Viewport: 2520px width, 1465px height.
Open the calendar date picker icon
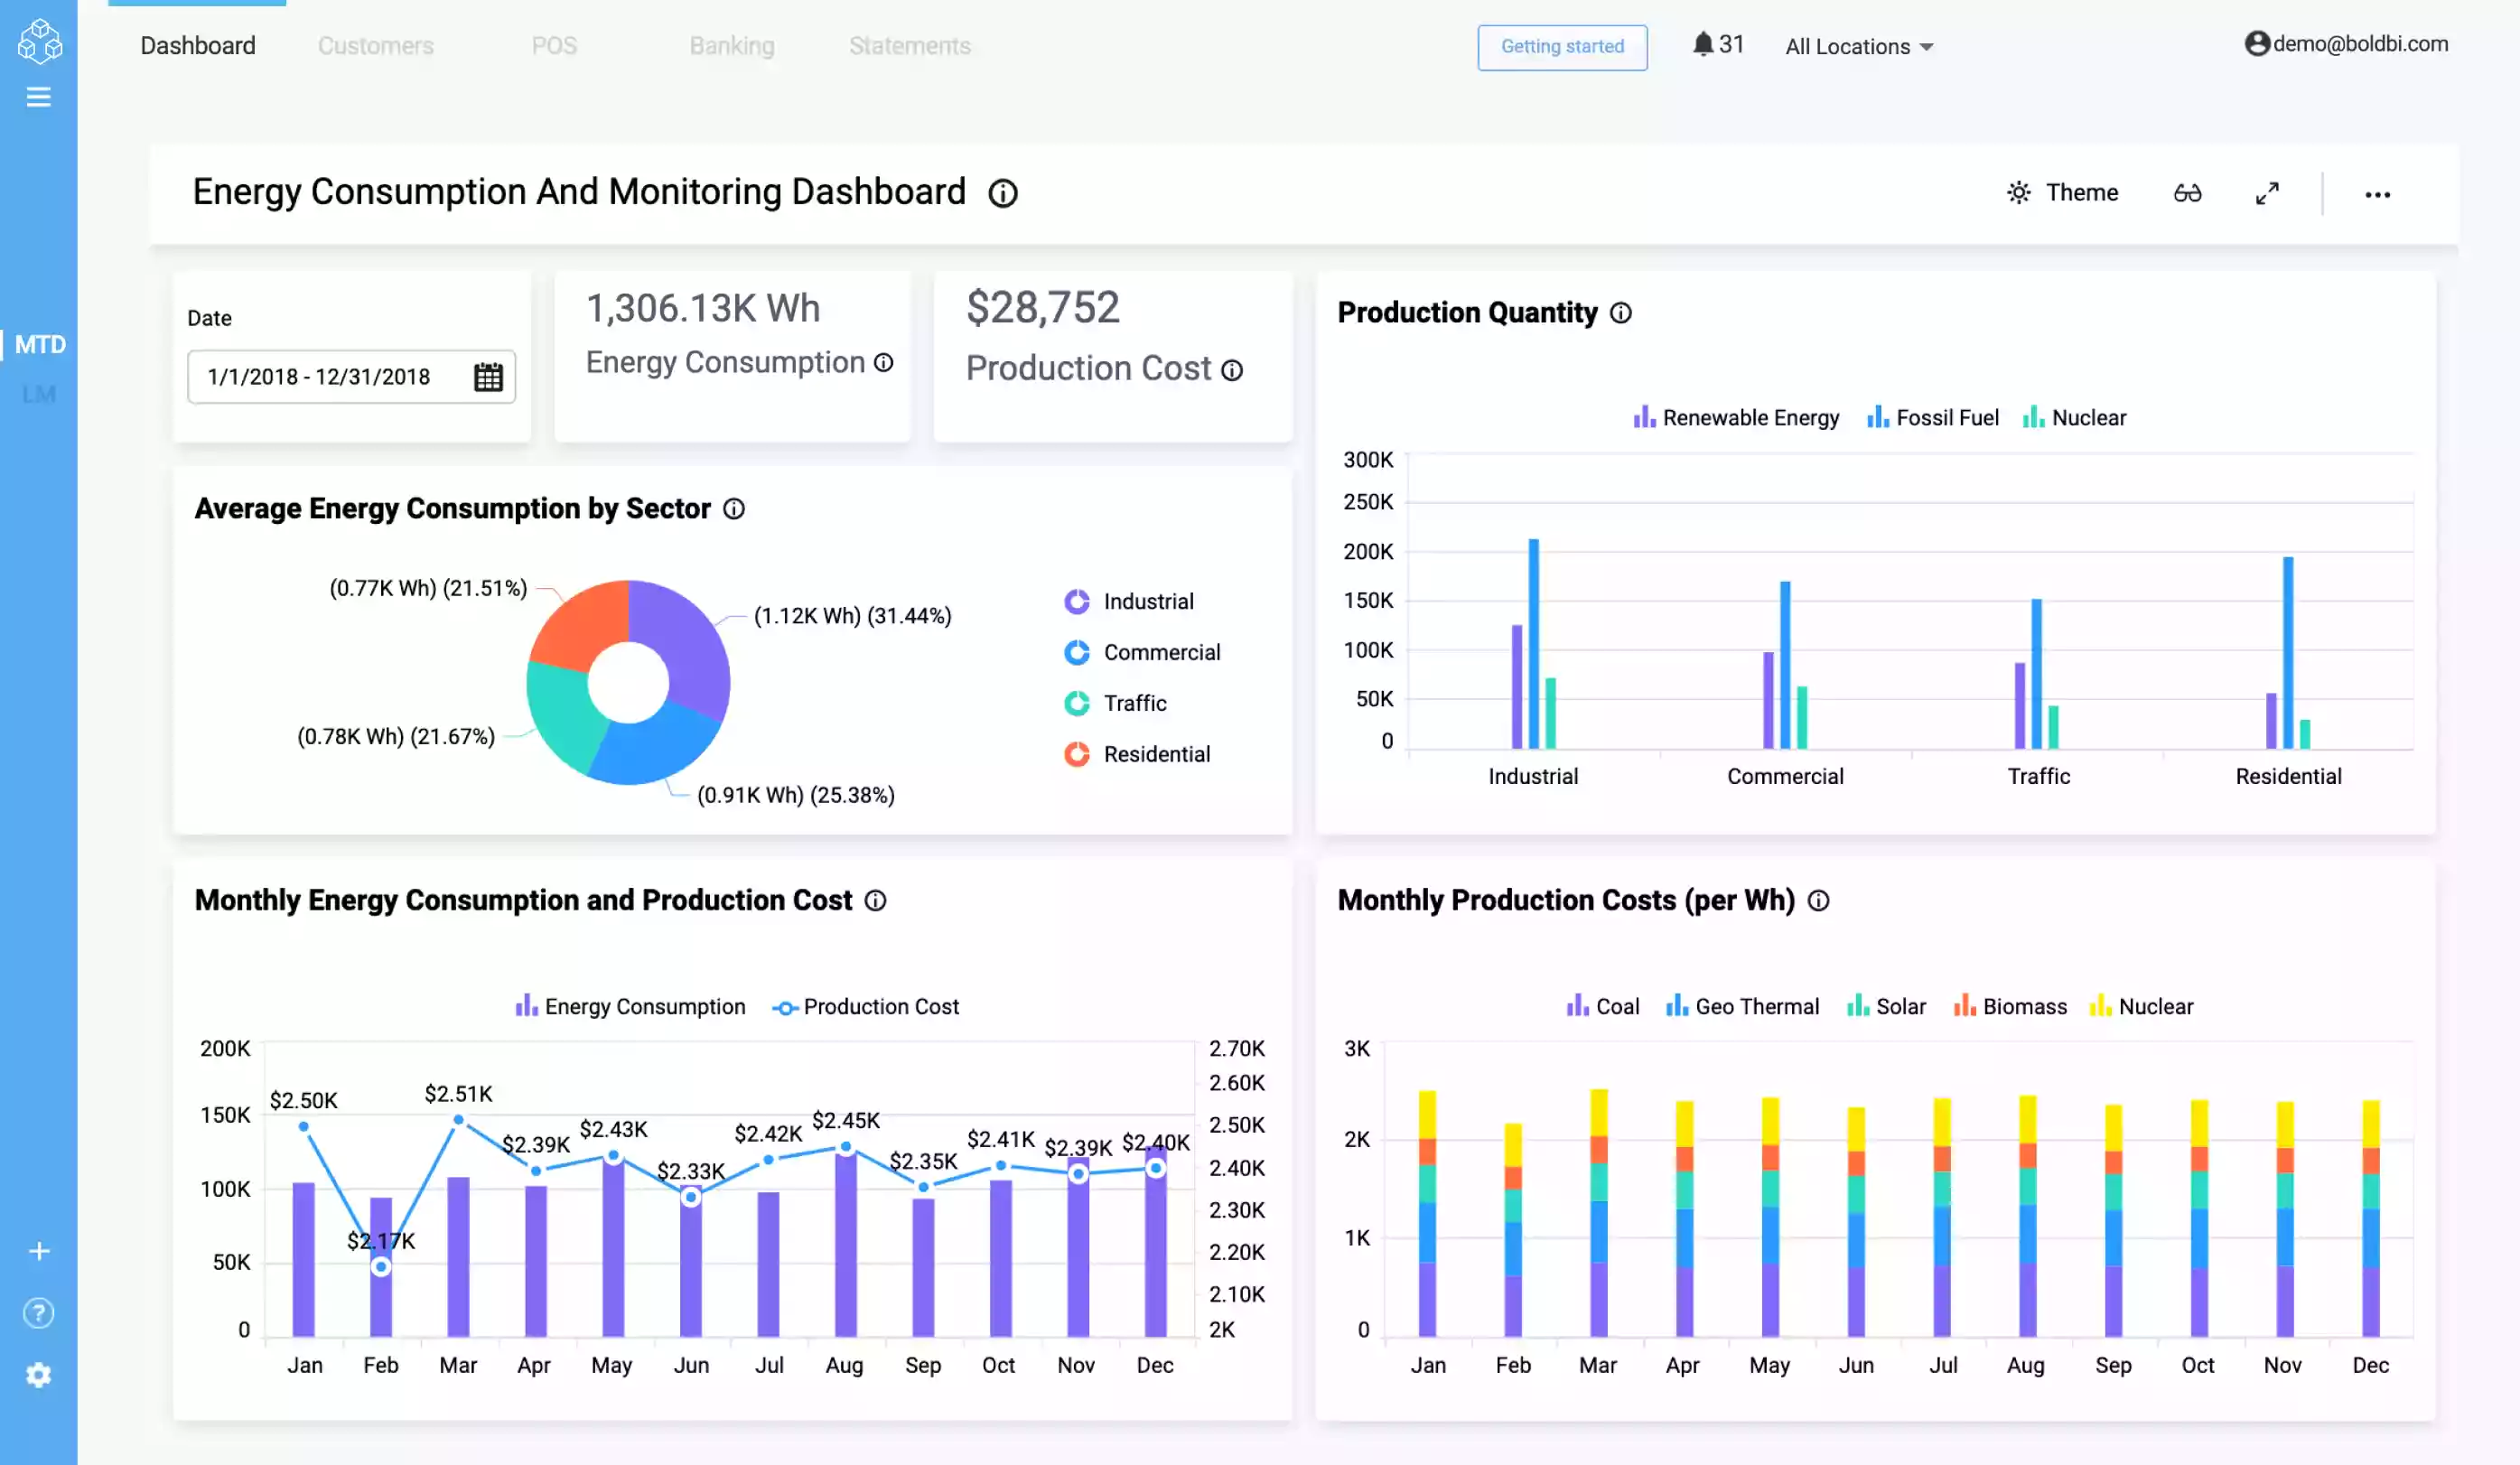(x=488, y=377)
